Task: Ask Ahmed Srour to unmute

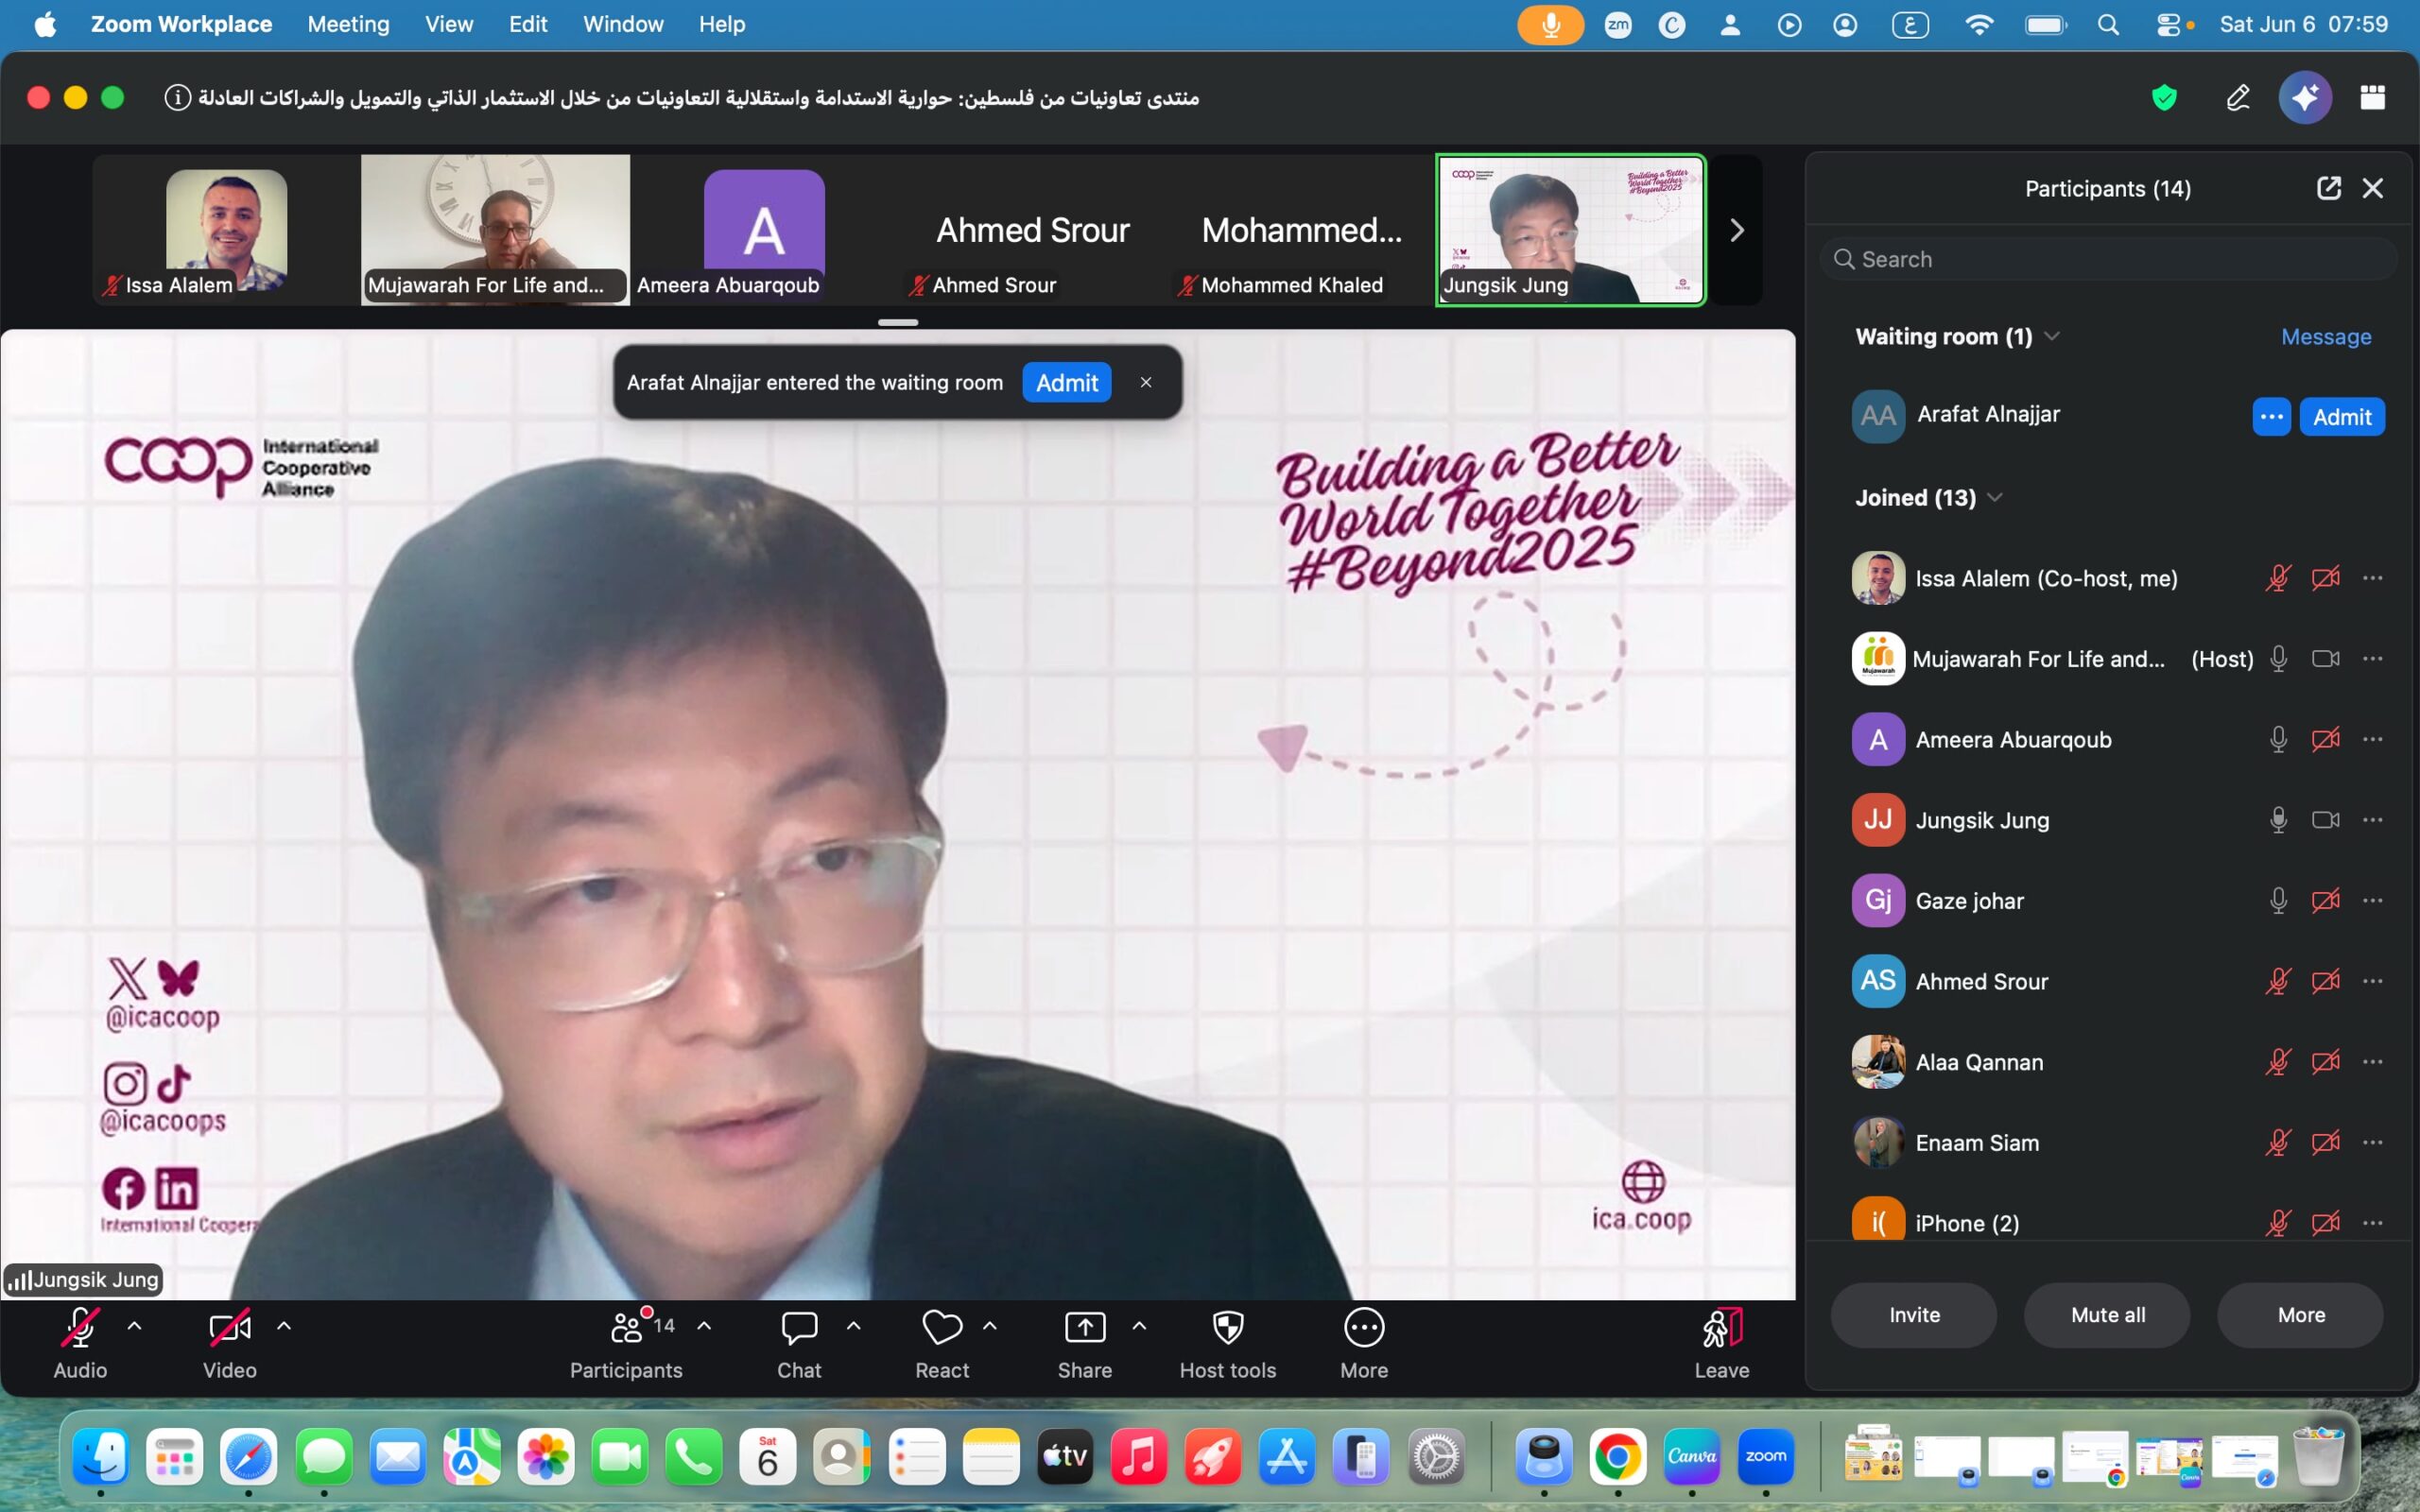Action: [x=2278, y=982]
